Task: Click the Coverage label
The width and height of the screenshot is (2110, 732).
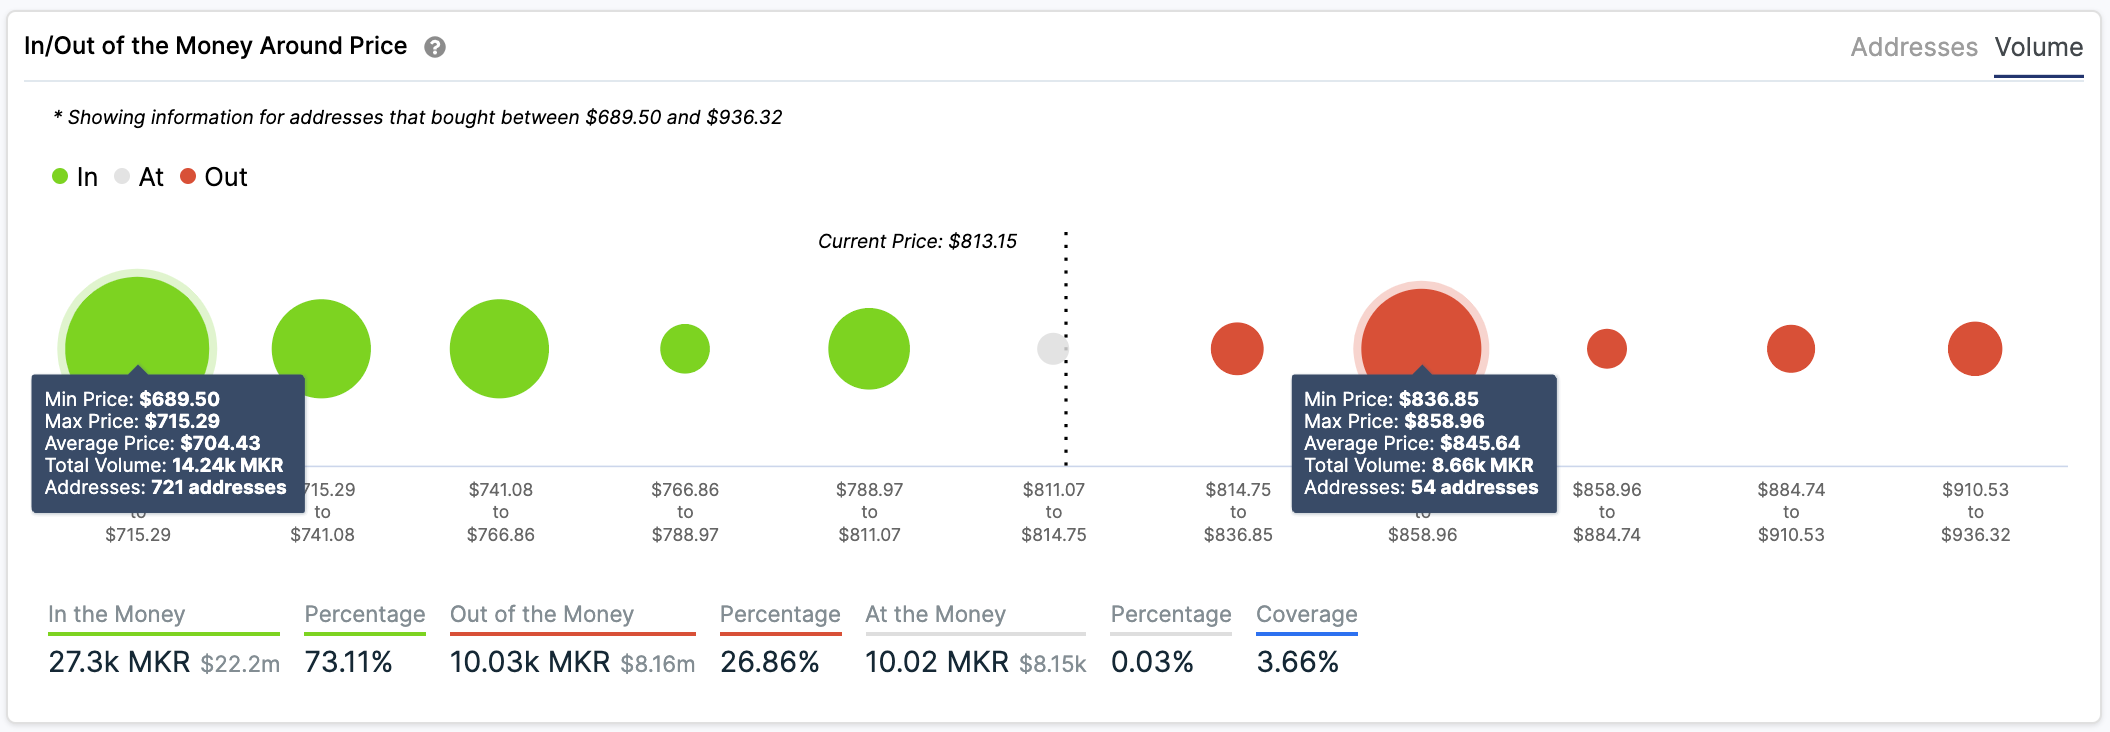Action: pos(1307,614)
